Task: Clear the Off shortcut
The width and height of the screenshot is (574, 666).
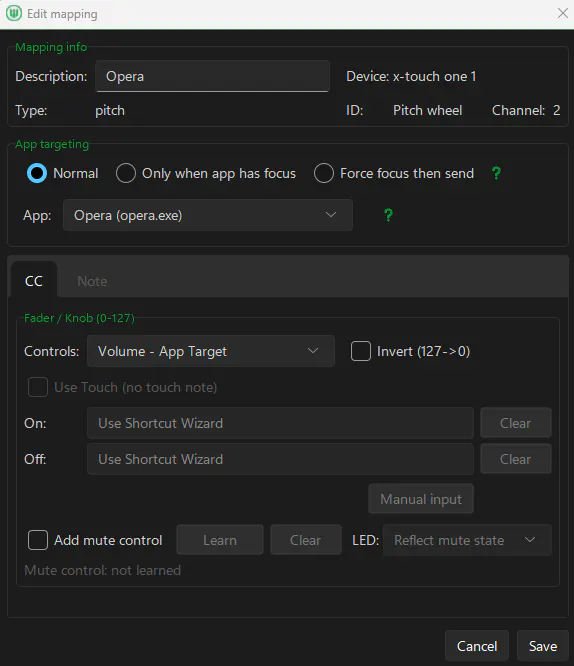Action: coord(515,459)
